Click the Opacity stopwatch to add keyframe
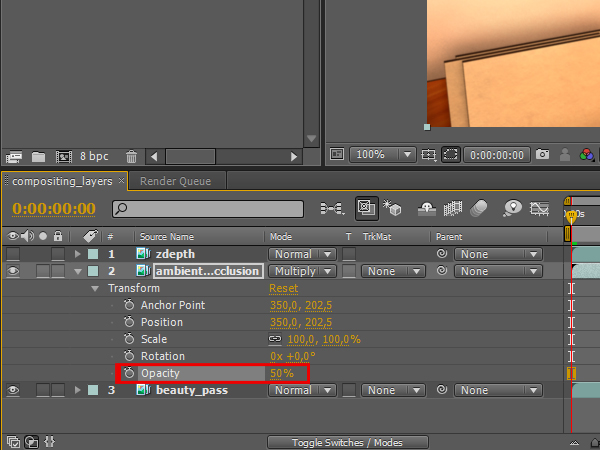The image size is (600, 450). 129,373
